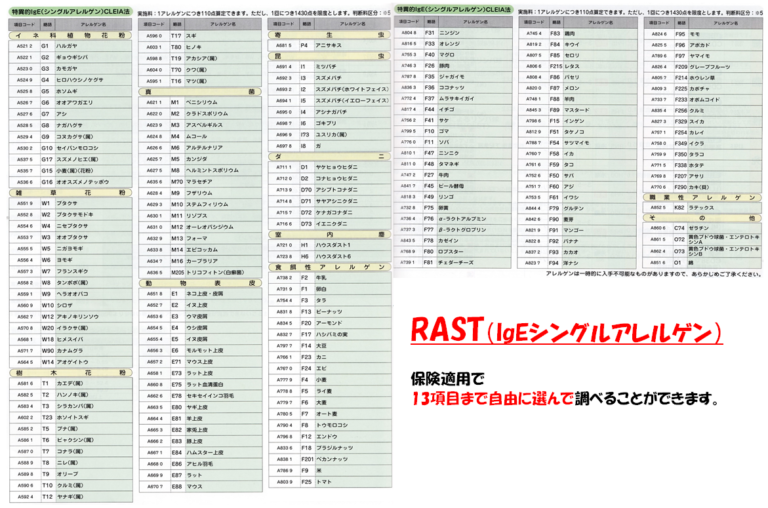Click T19 アカシア(属) entry
Screen dimensions: 768x508
coord(201,58)
